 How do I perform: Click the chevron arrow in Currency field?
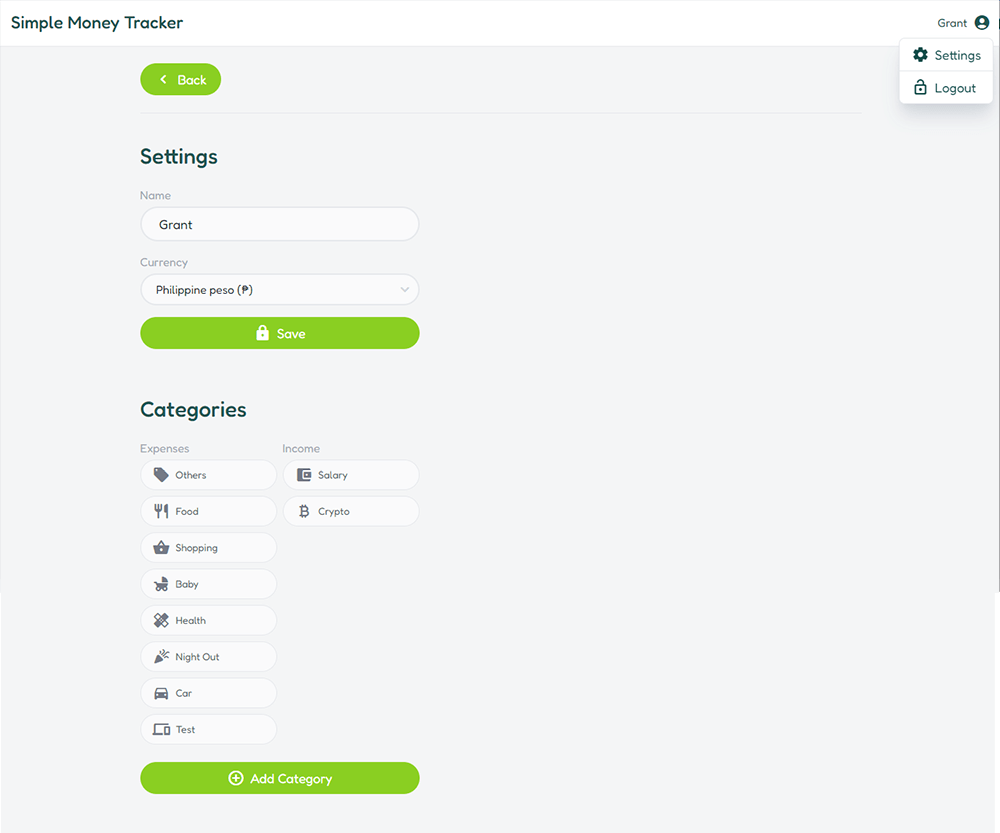[x=405, y=290]
